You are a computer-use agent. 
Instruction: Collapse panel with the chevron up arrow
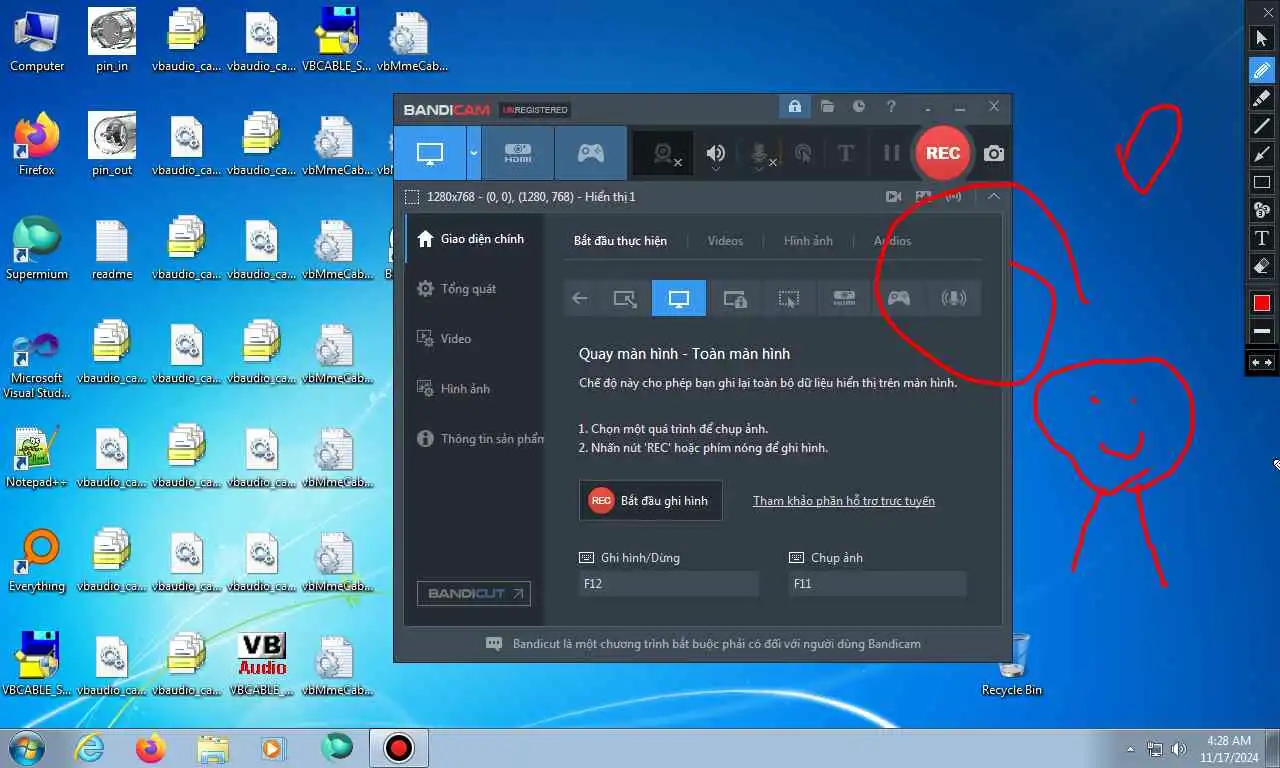pyautogui.click(x=993, y=197)
